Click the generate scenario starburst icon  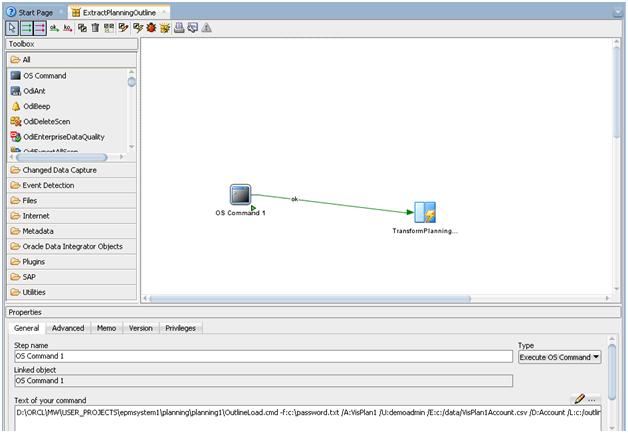165,28
